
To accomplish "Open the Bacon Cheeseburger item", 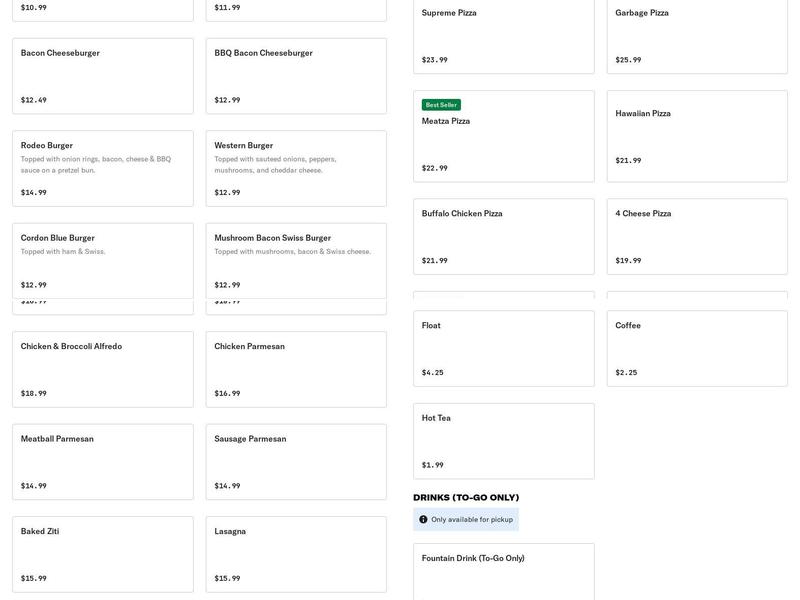I will coord(102,76).
